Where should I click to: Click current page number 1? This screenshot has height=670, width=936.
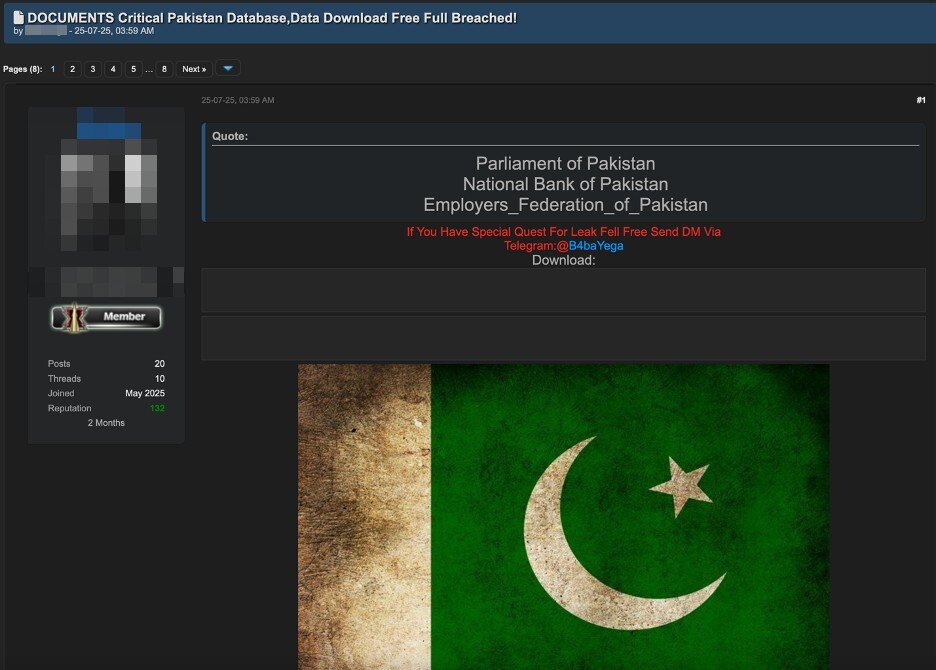(x=53, y=69)
